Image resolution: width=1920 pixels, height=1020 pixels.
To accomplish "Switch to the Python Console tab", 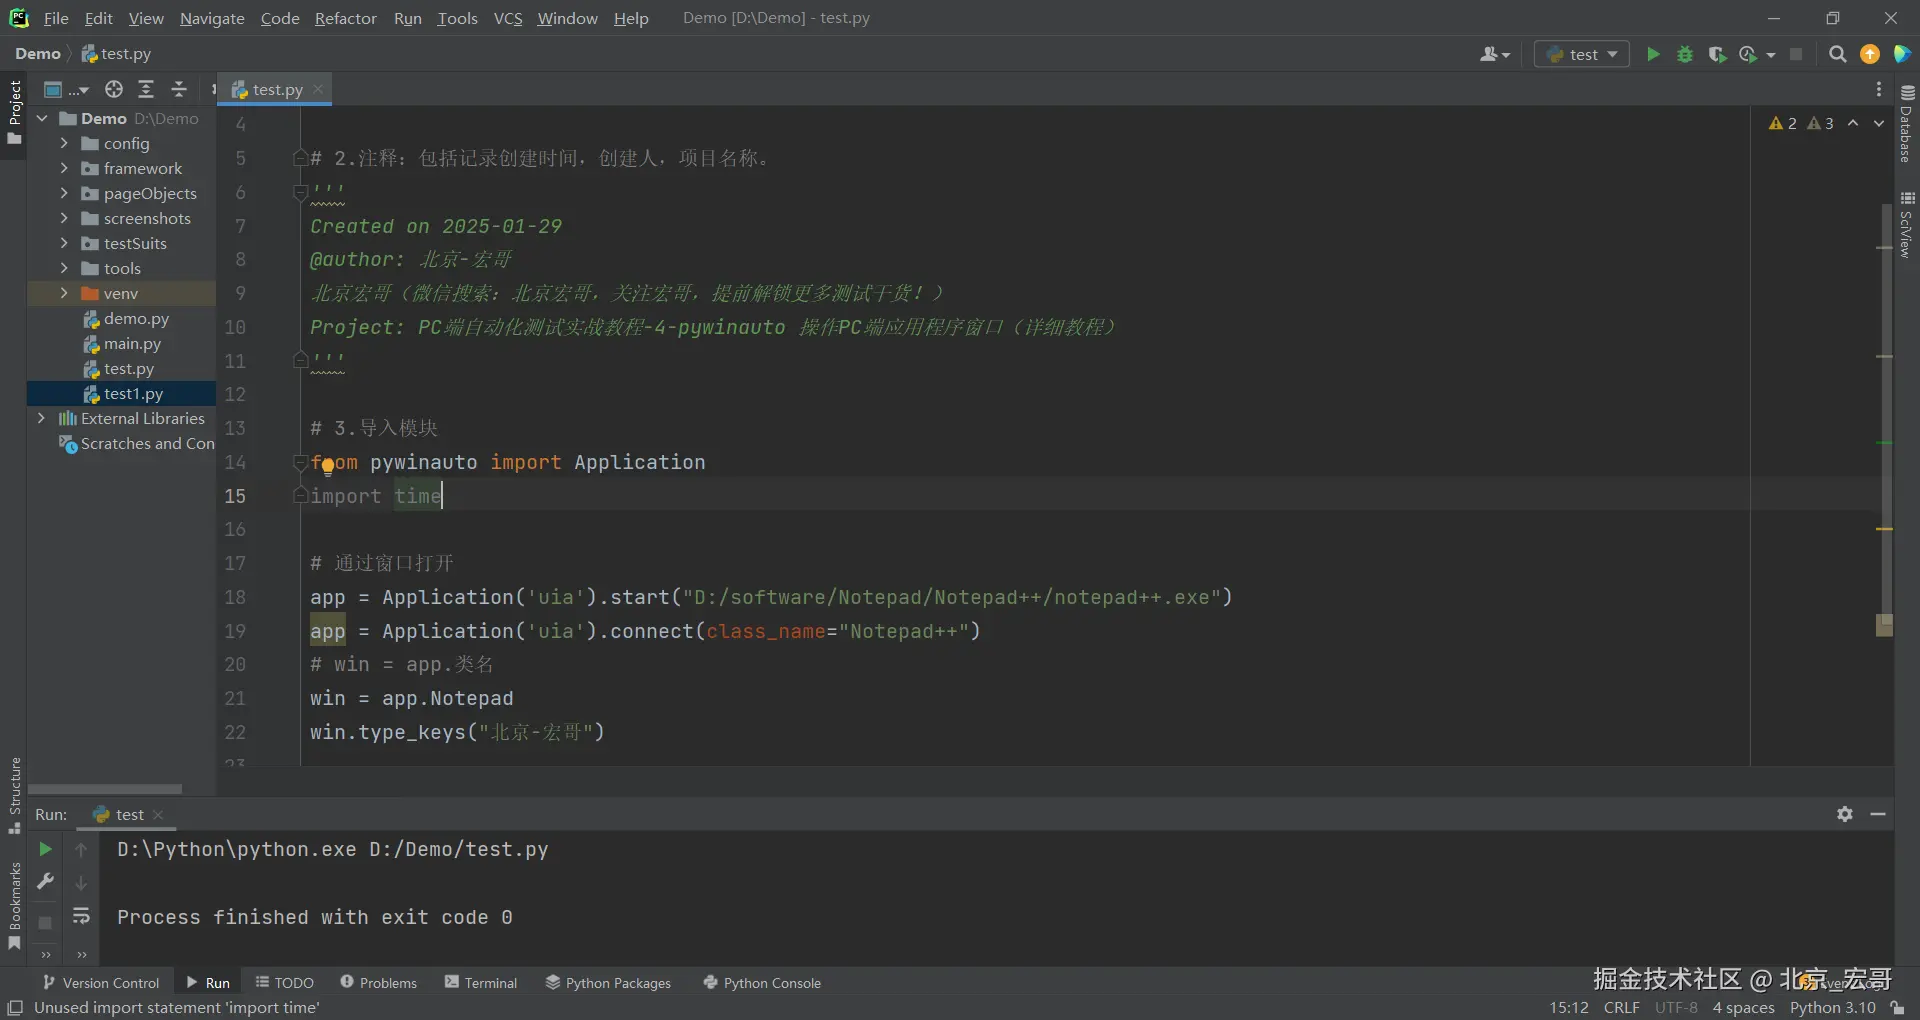I will [x=762, y=983].
